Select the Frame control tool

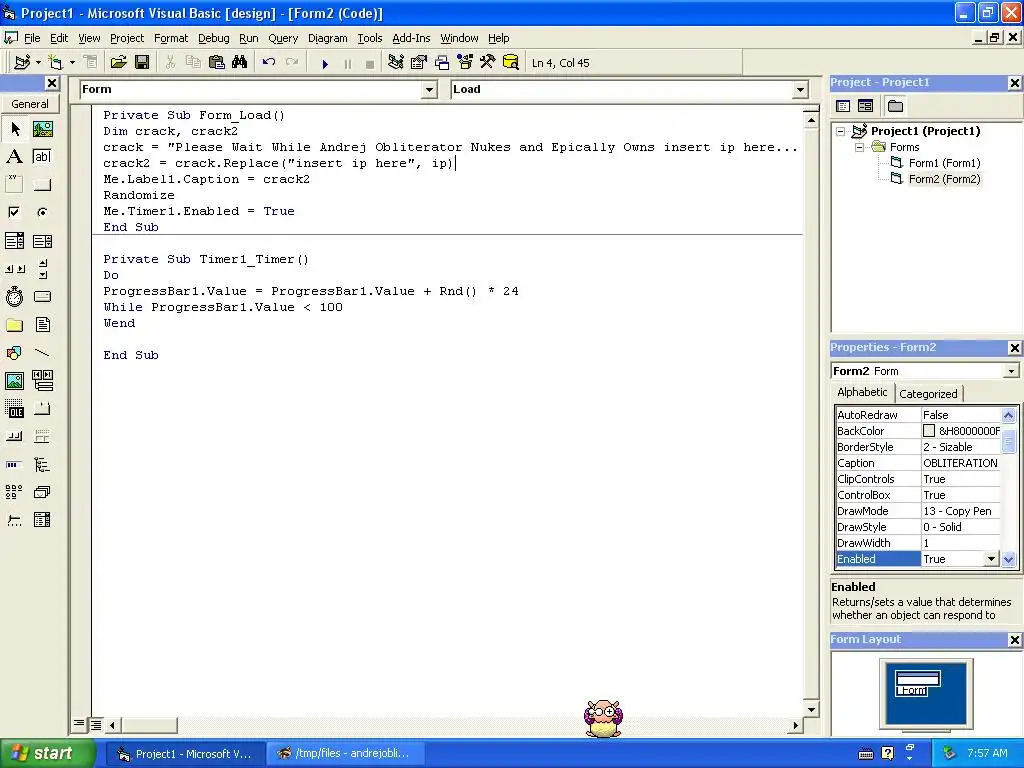coord(14,185)
